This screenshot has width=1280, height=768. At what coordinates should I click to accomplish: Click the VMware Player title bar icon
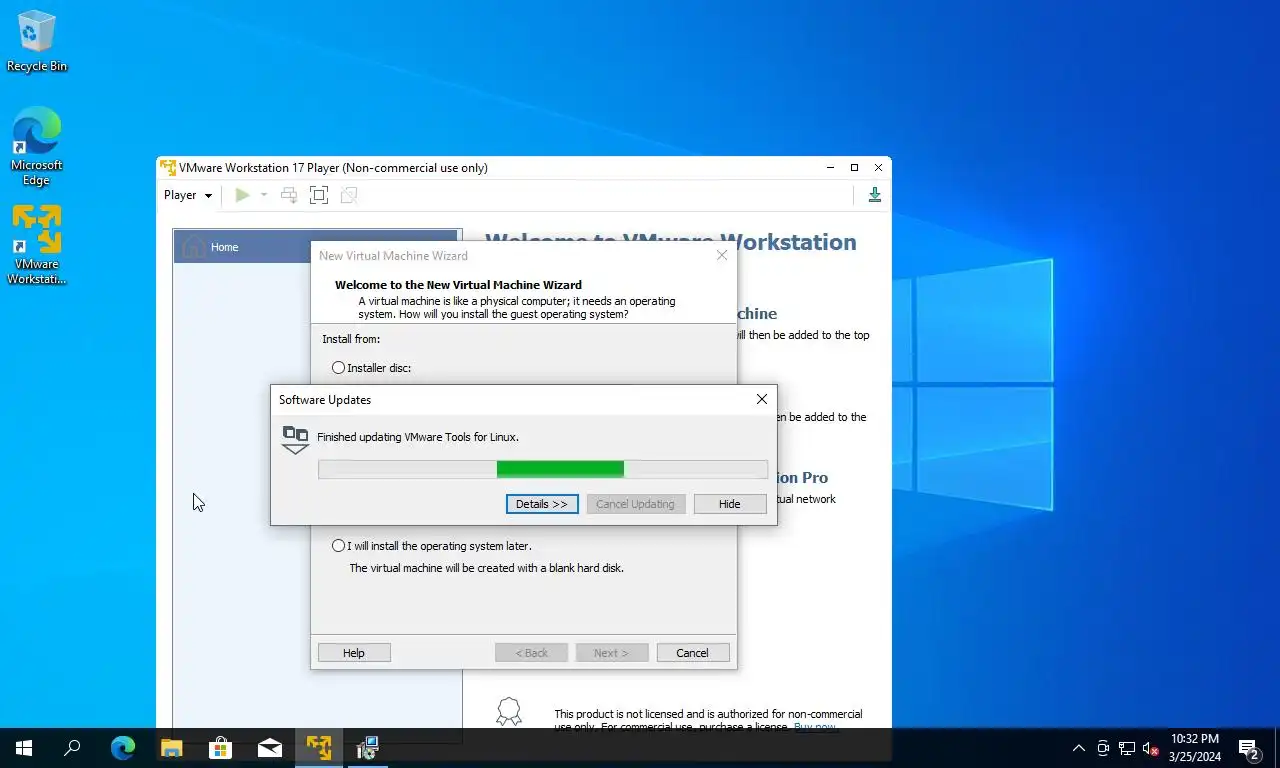[168, 167]
